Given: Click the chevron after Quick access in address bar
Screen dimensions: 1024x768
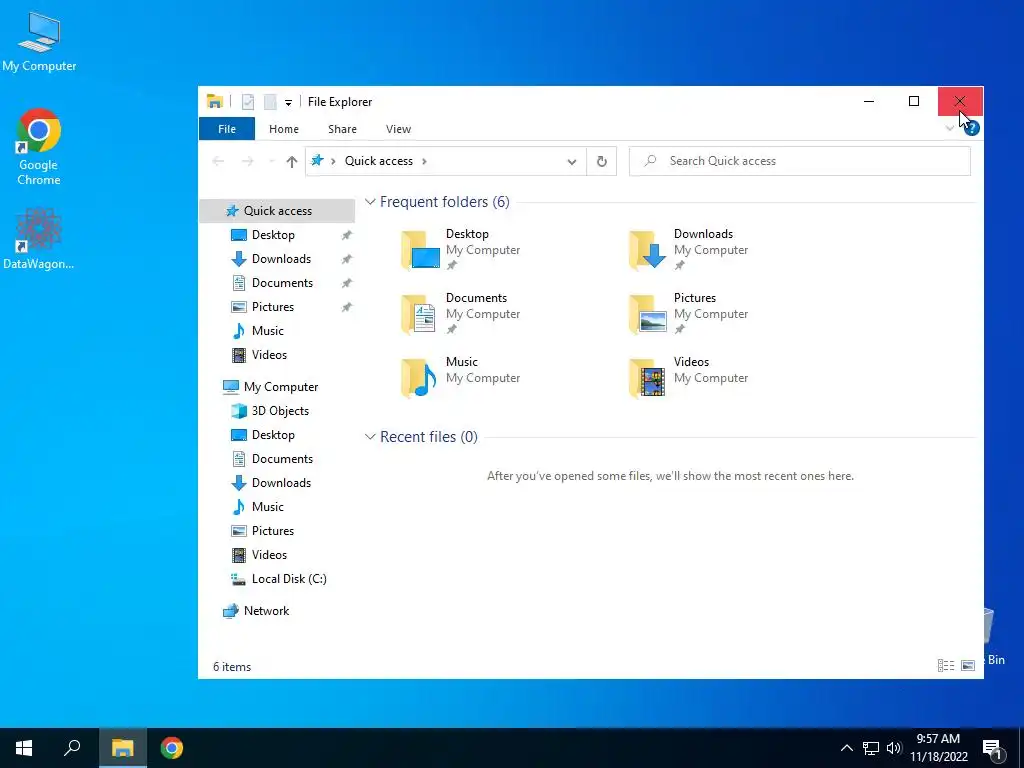Looking at the screenshot, I should point(424,161).
